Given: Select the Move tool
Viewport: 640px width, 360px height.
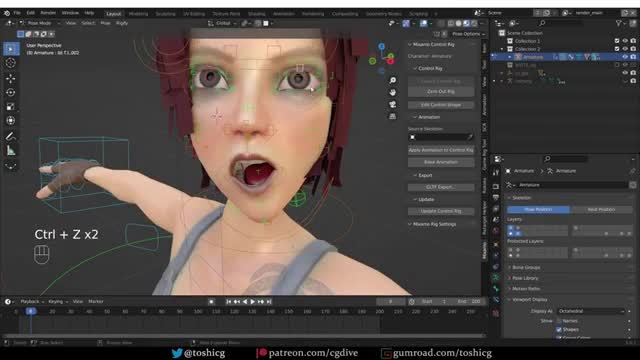Looking at the screenshot, I should coord(11,78).
